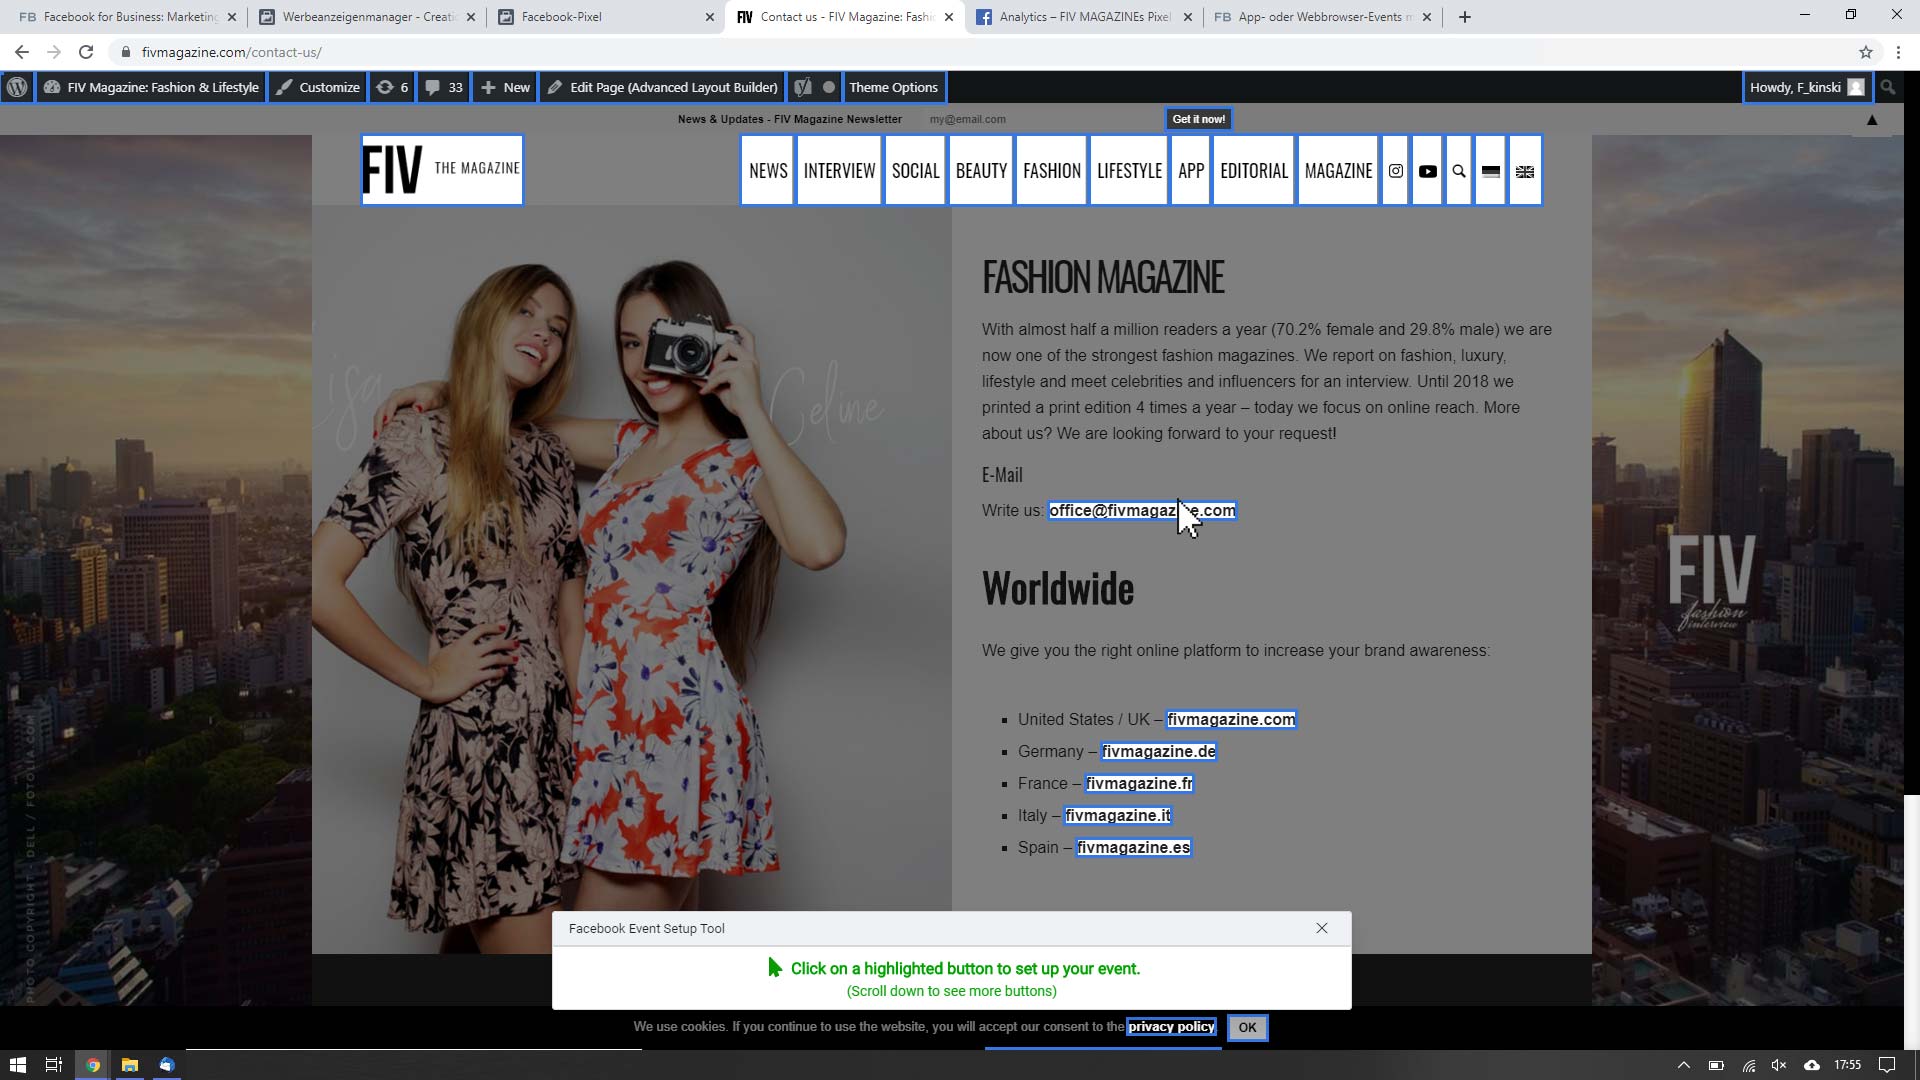Open the NEWS menu item
Image resolution: width=1920 pixels, height=1080 pixels.
coord(768,171)
